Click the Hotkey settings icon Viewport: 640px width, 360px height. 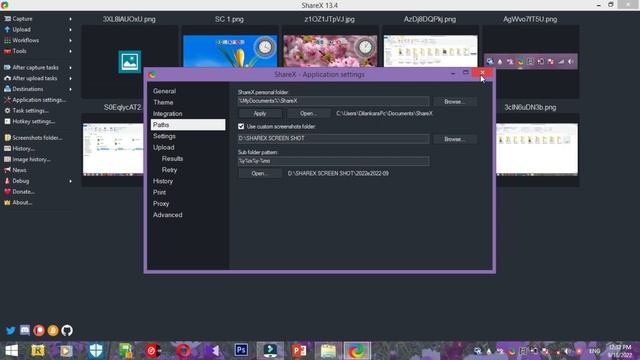(7, 121)
